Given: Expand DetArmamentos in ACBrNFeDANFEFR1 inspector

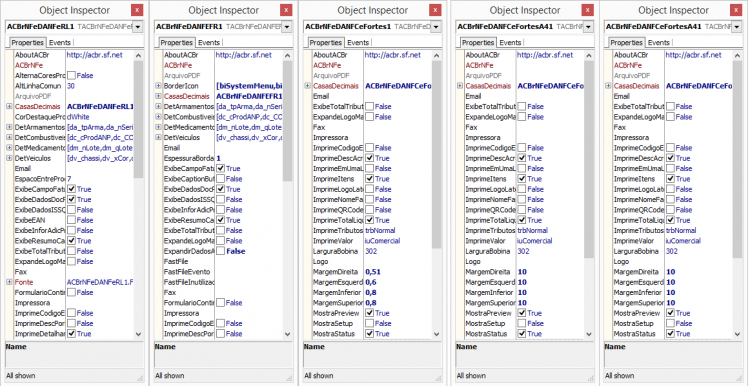Looking at the screenshot, I should coord(158,106).
